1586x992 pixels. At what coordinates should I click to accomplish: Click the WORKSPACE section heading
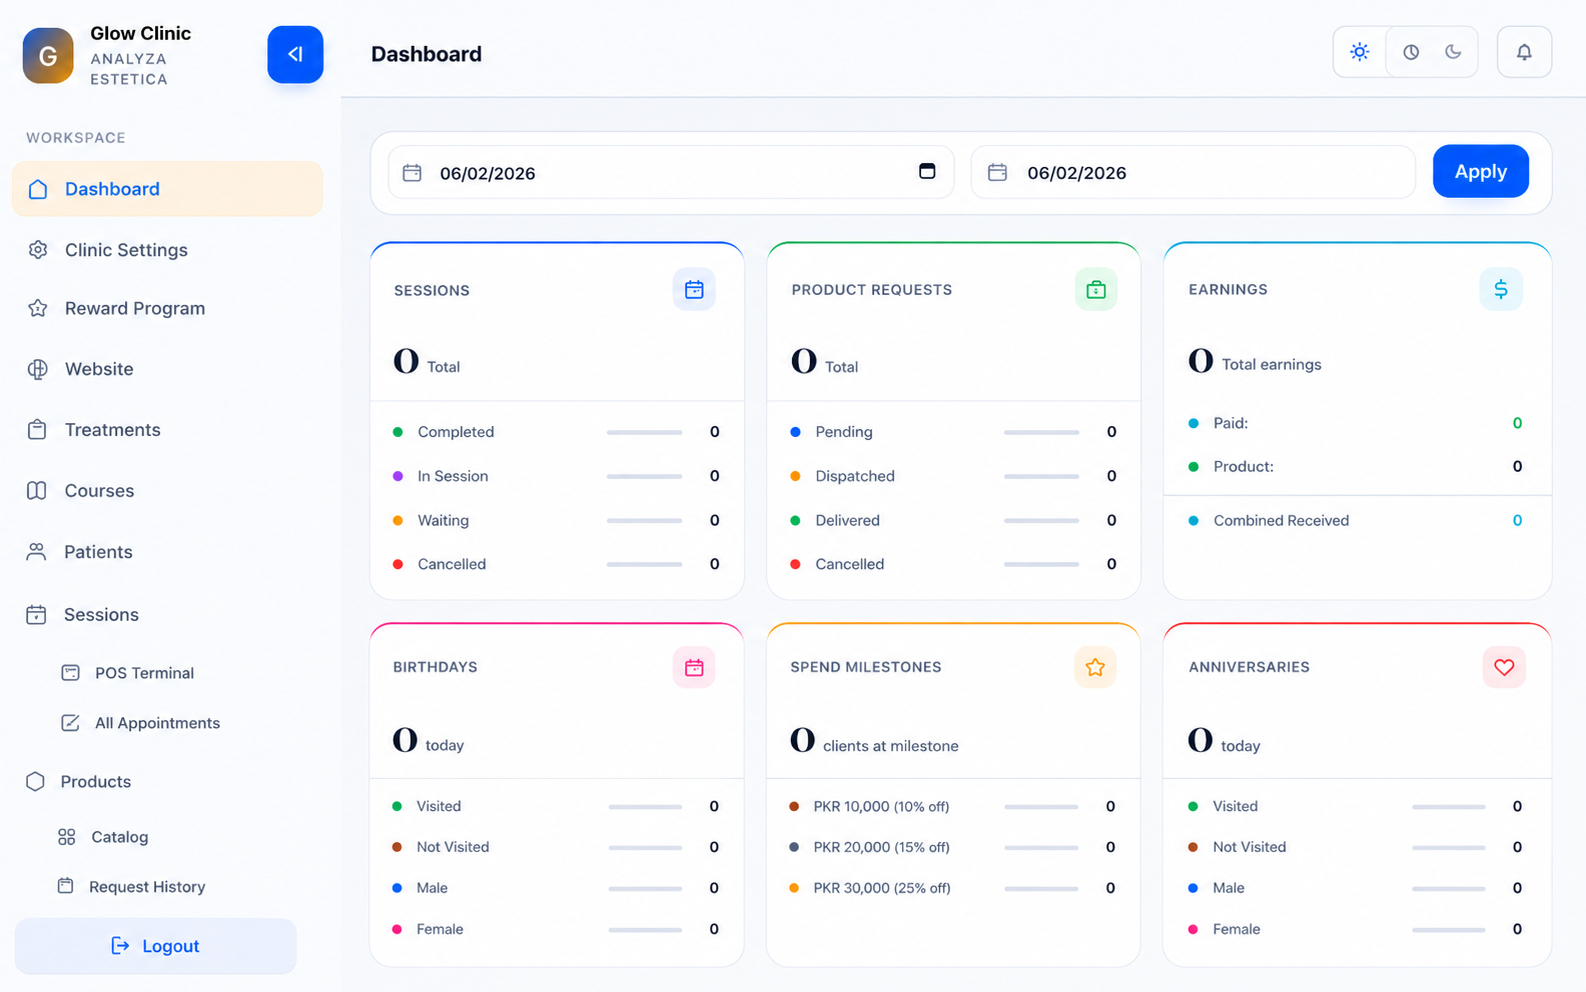click(x=76, y=138)
